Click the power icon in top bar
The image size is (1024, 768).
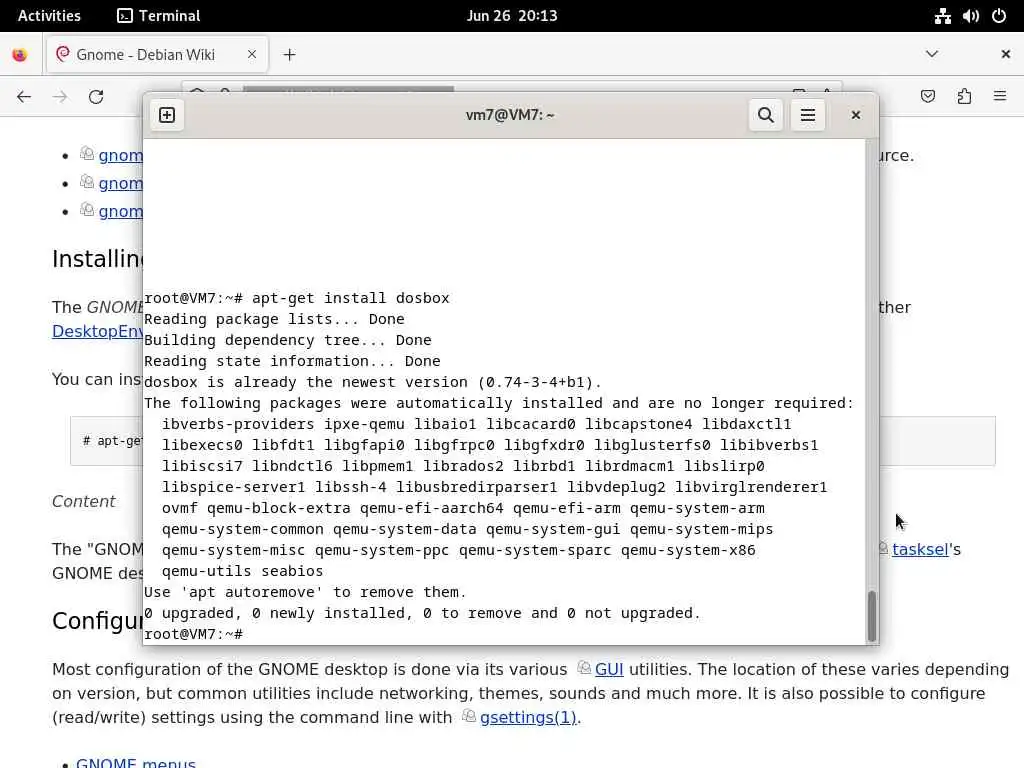pos(999,16)
